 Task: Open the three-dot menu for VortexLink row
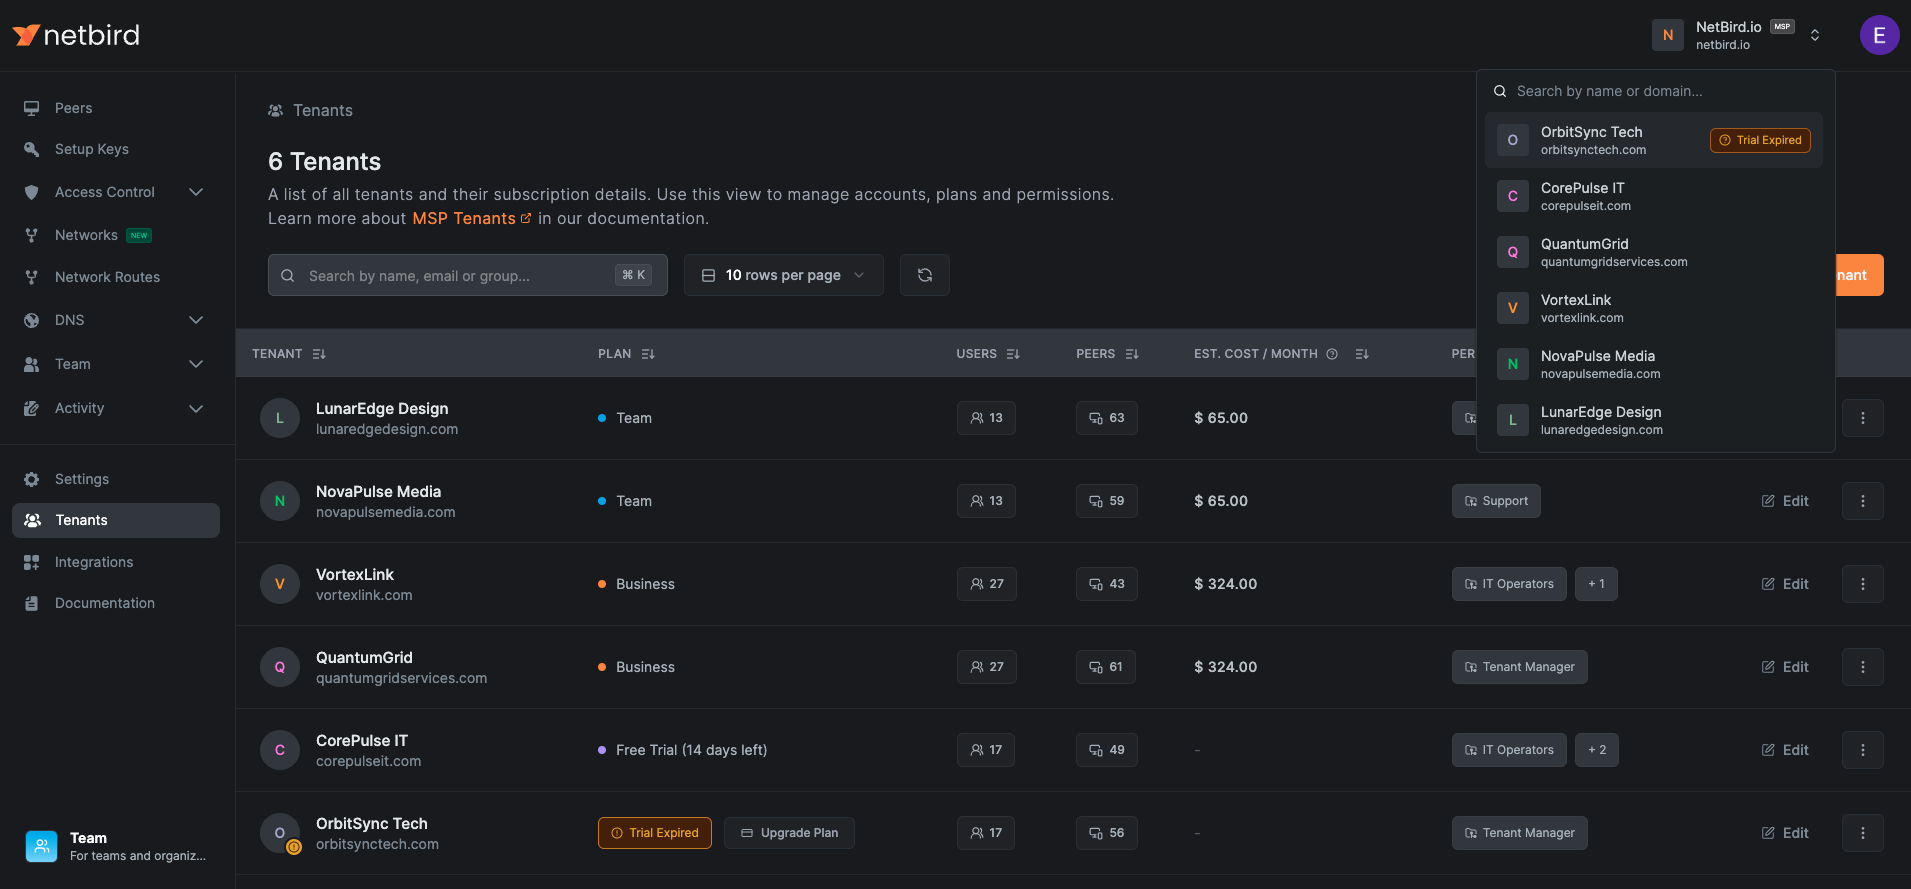[x=1862, y=584]
